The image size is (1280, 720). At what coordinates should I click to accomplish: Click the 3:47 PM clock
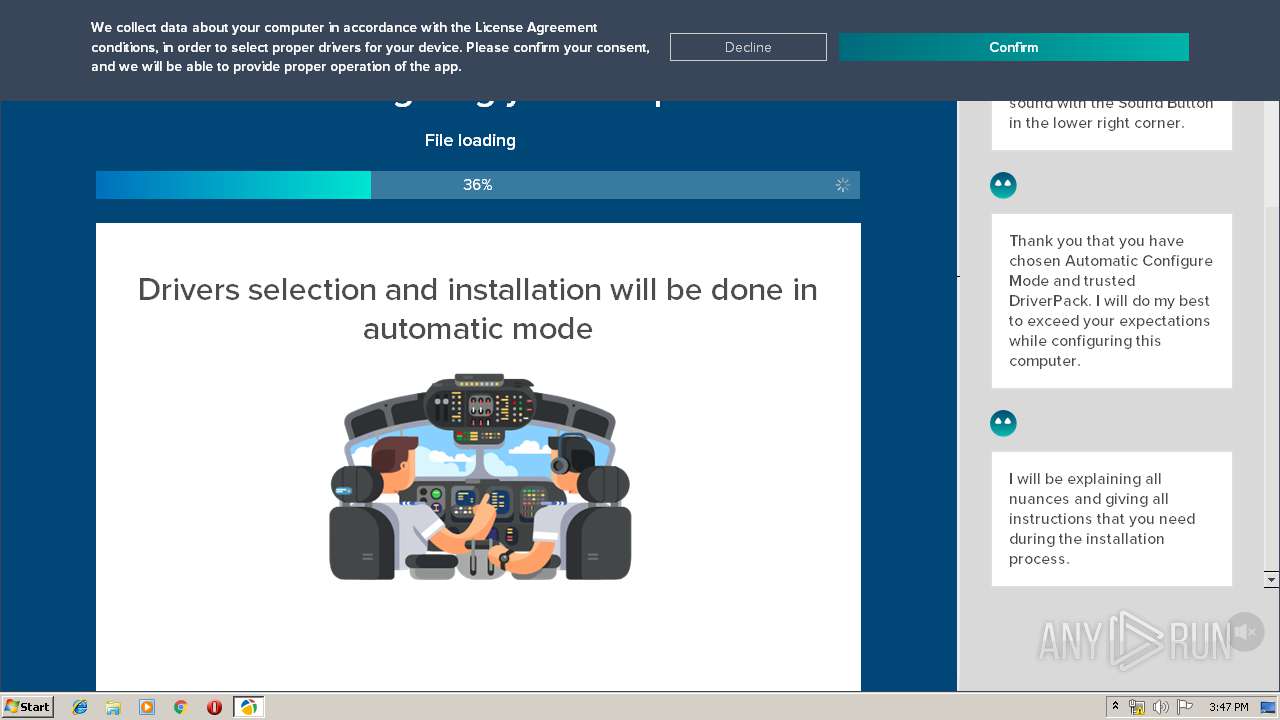coord(1228,707)
